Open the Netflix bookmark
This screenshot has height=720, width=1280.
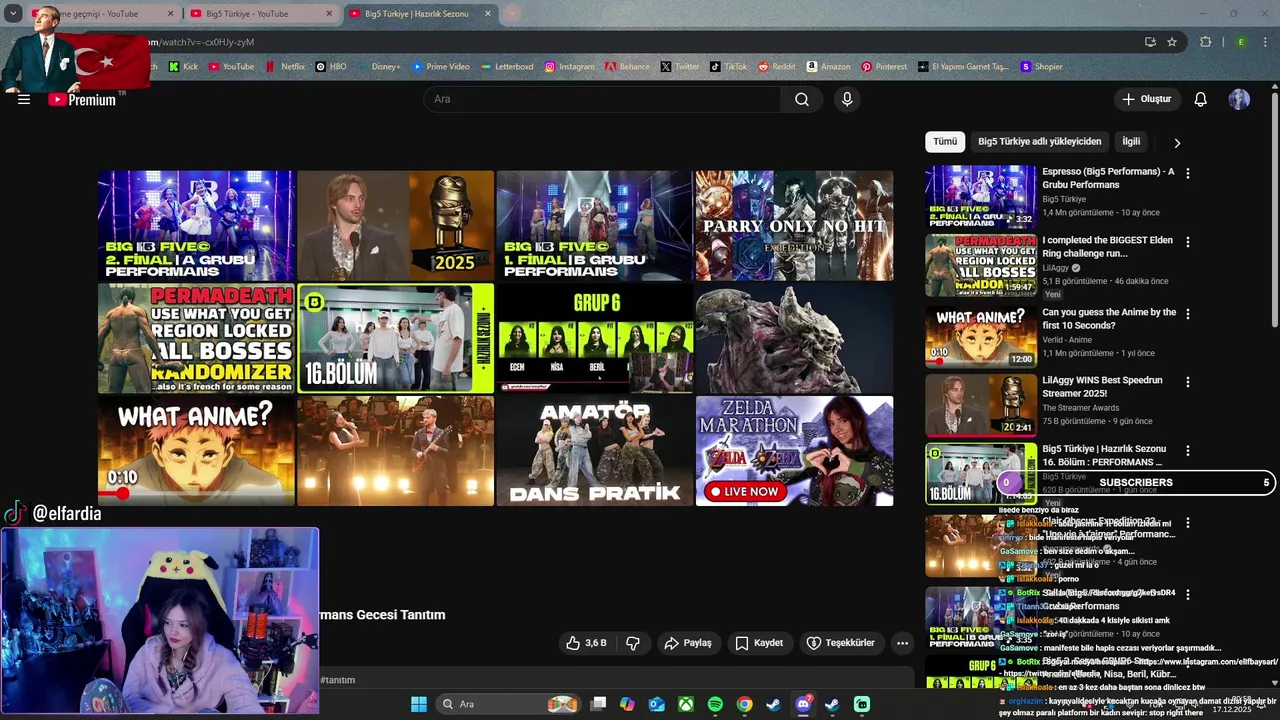pos(285,67)
